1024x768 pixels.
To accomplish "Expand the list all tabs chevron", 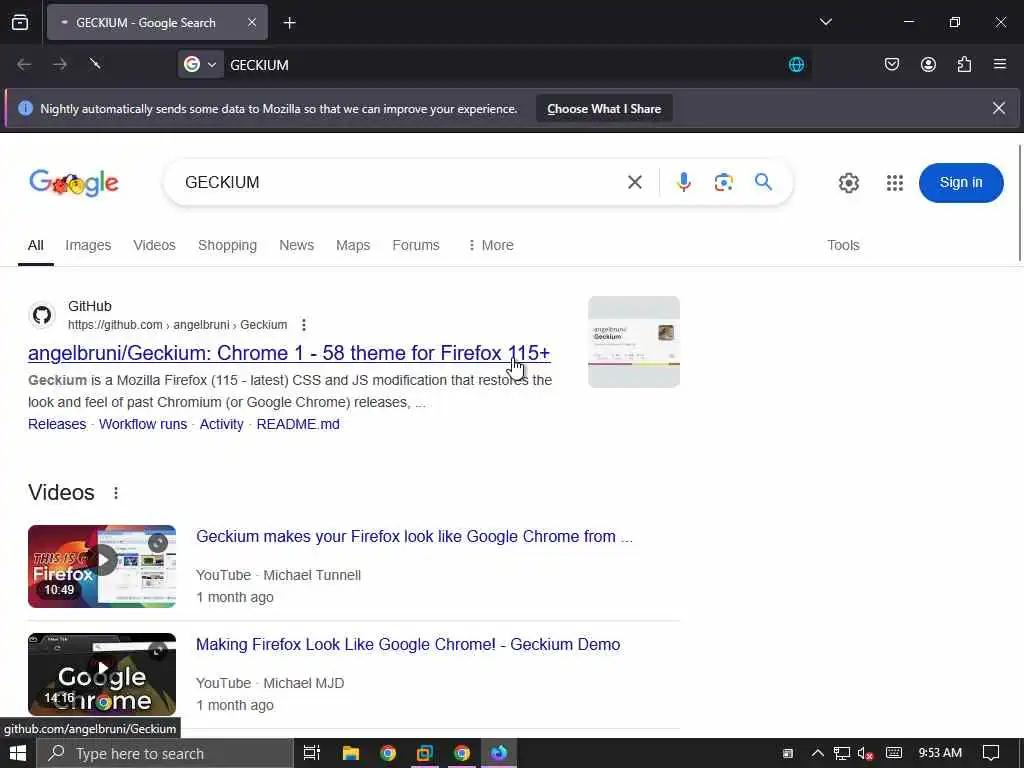I will (825, 22).
